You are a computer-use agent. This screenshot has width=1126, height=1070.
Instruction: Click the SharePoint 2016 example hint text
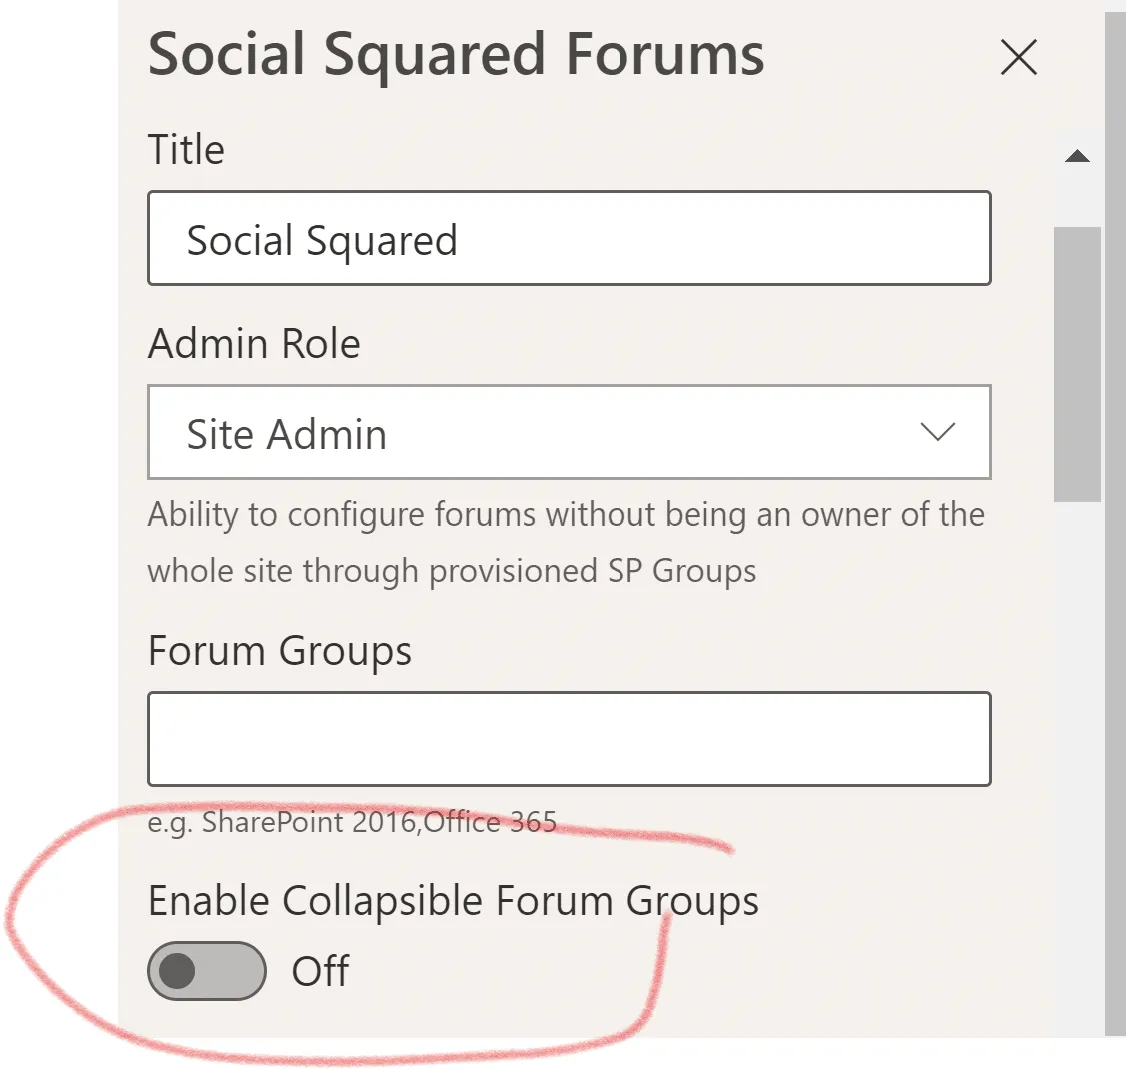(x=352, y=821)
